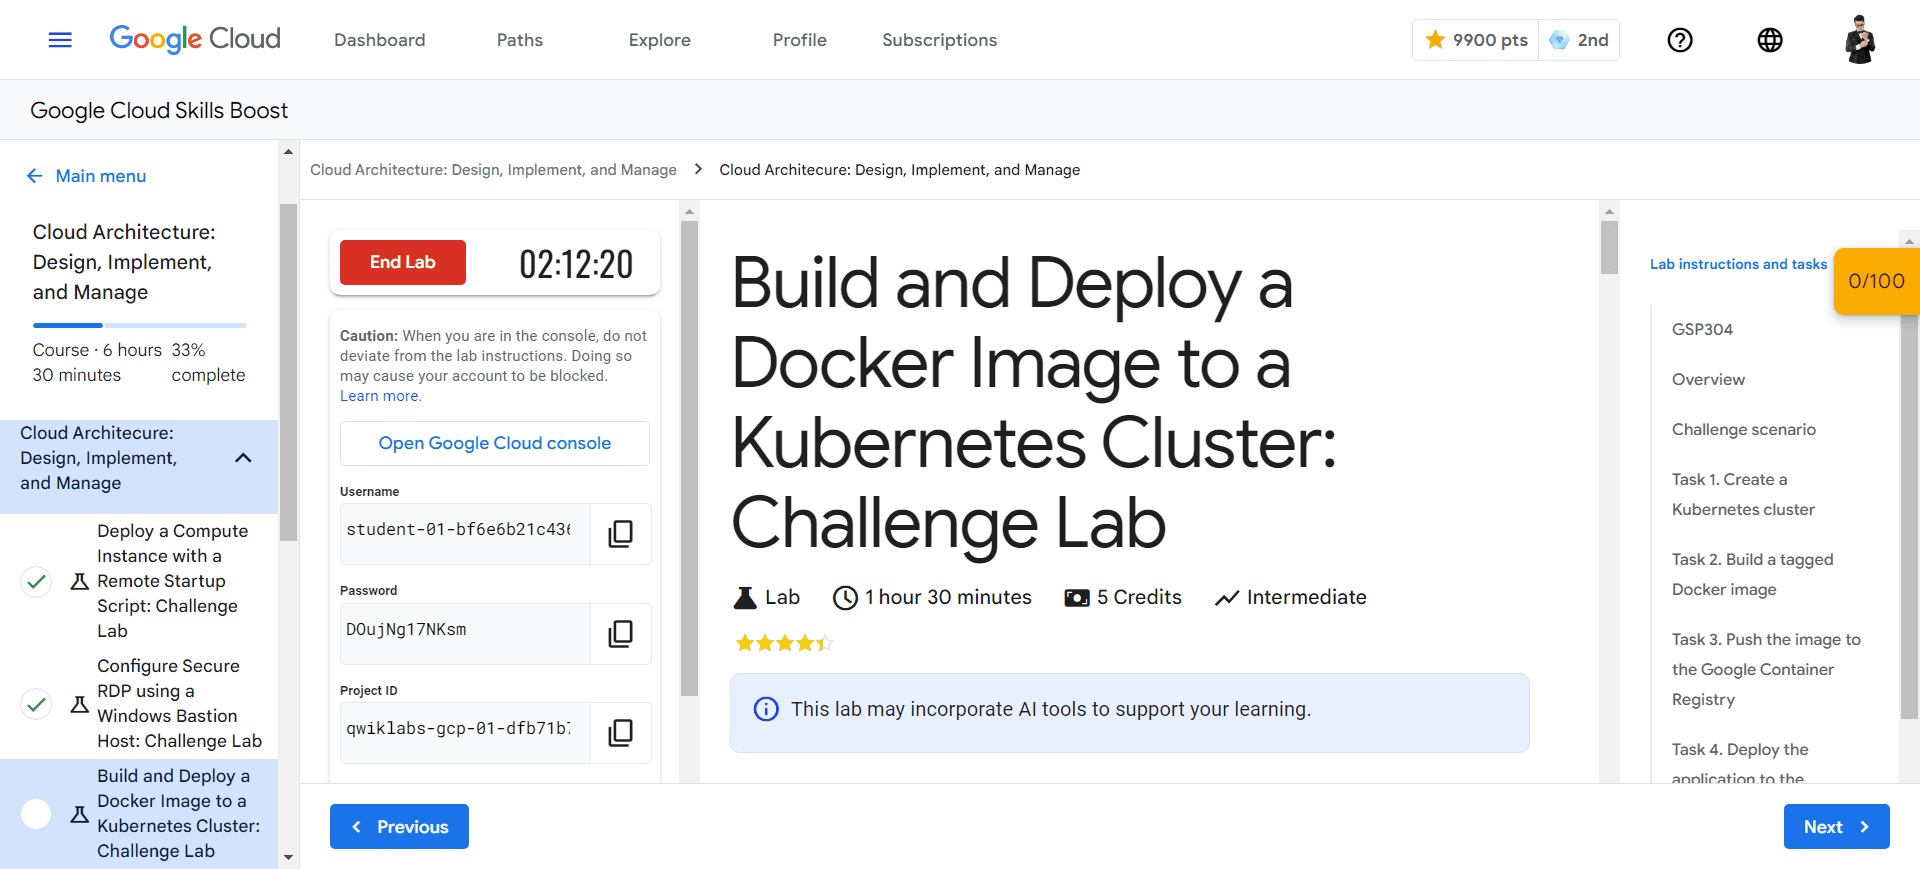Click the star points badge 9900 pts
The image size is (1920, 869).
[x=1476, y=40]
